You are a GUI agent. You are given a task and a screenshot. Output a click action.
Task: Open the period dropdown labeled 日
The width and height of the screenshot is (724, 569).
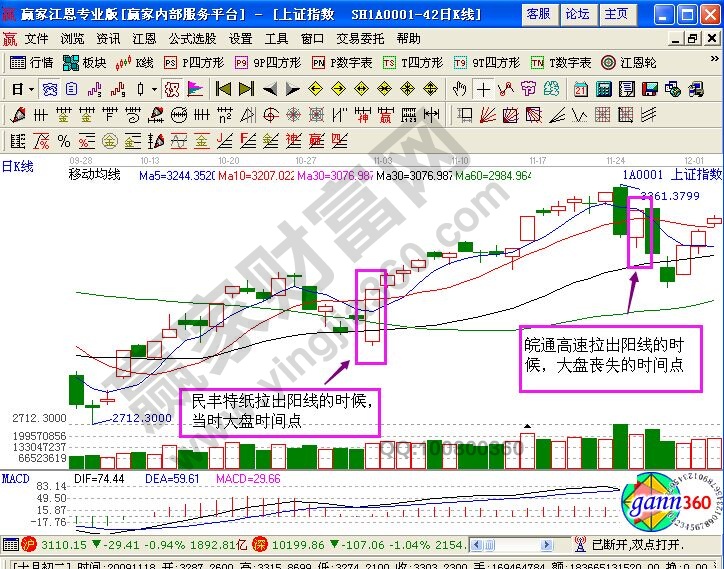21,88
